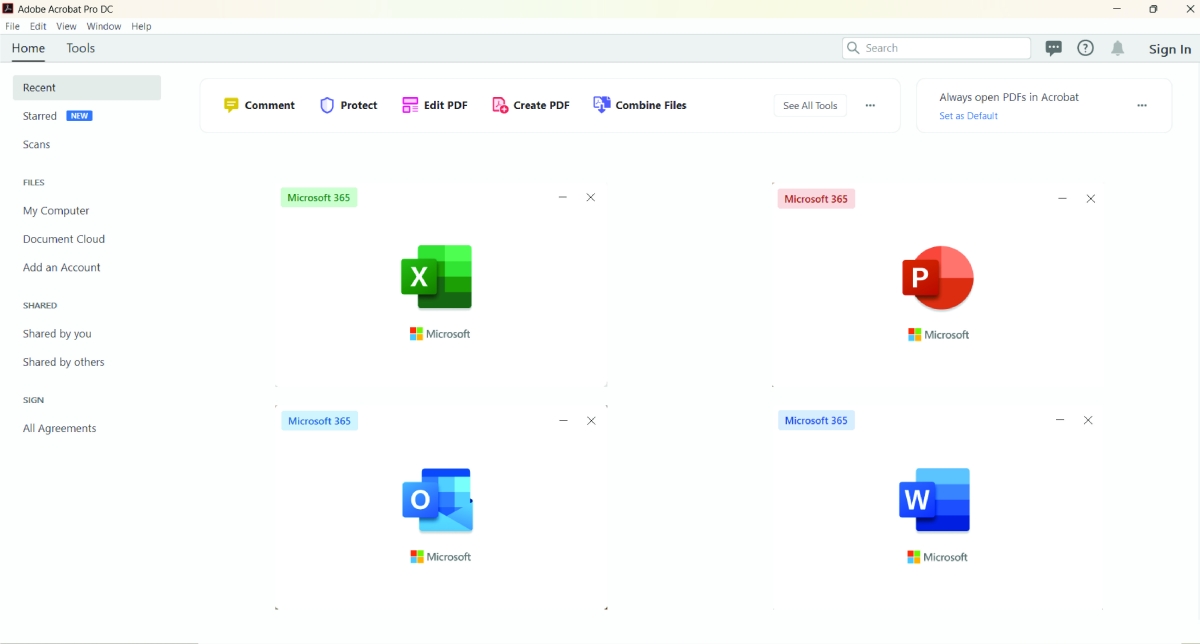Open the chat messages icon

1053,48
